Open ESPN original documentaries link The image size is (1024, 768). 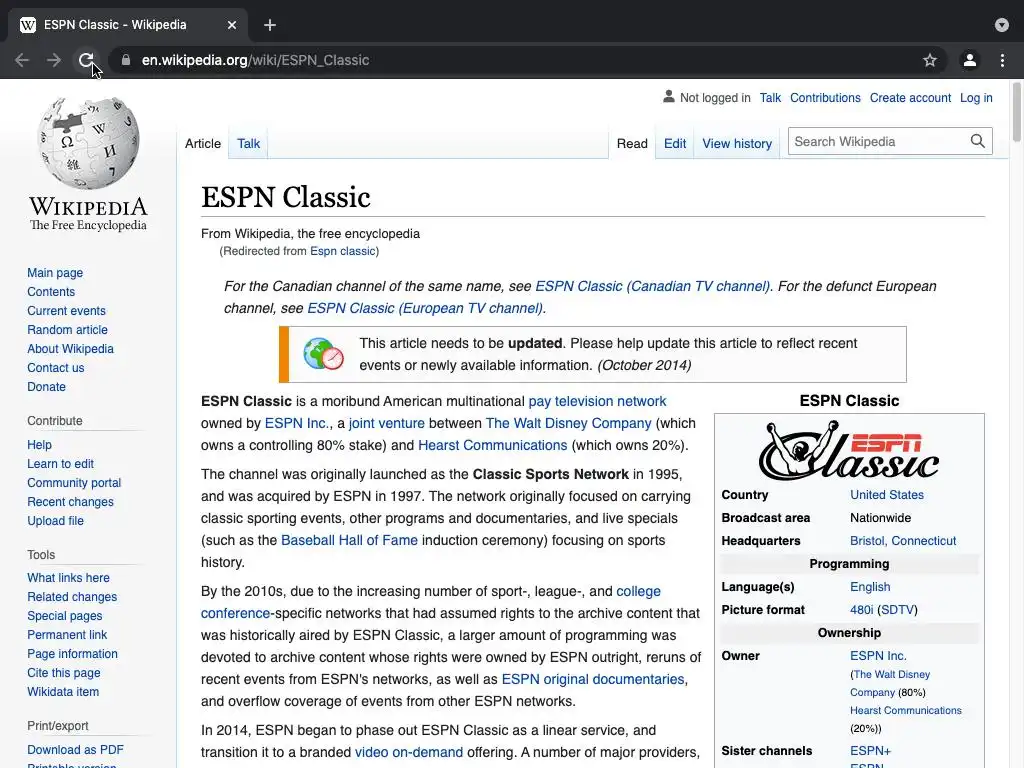[x=593, y=679]
